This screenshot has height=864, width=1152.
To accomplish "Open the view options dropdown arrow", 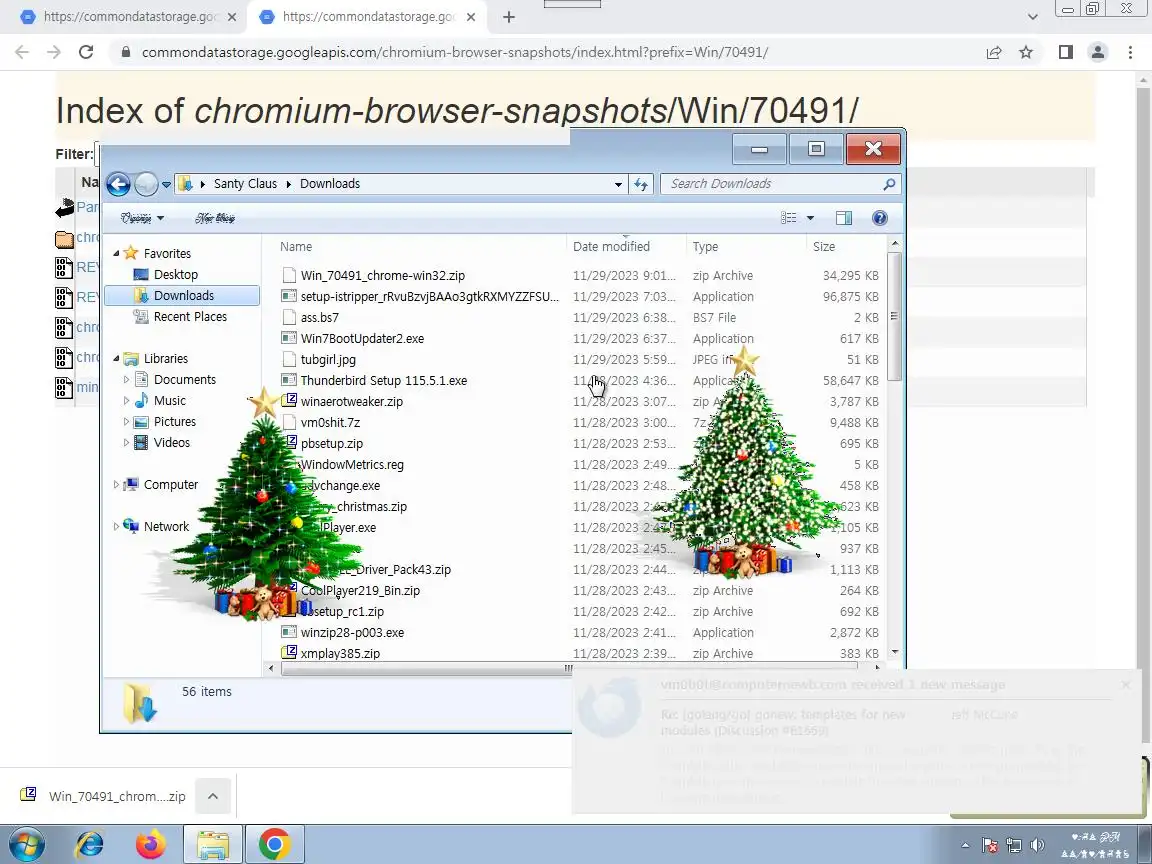I will [x=810, y=218].
